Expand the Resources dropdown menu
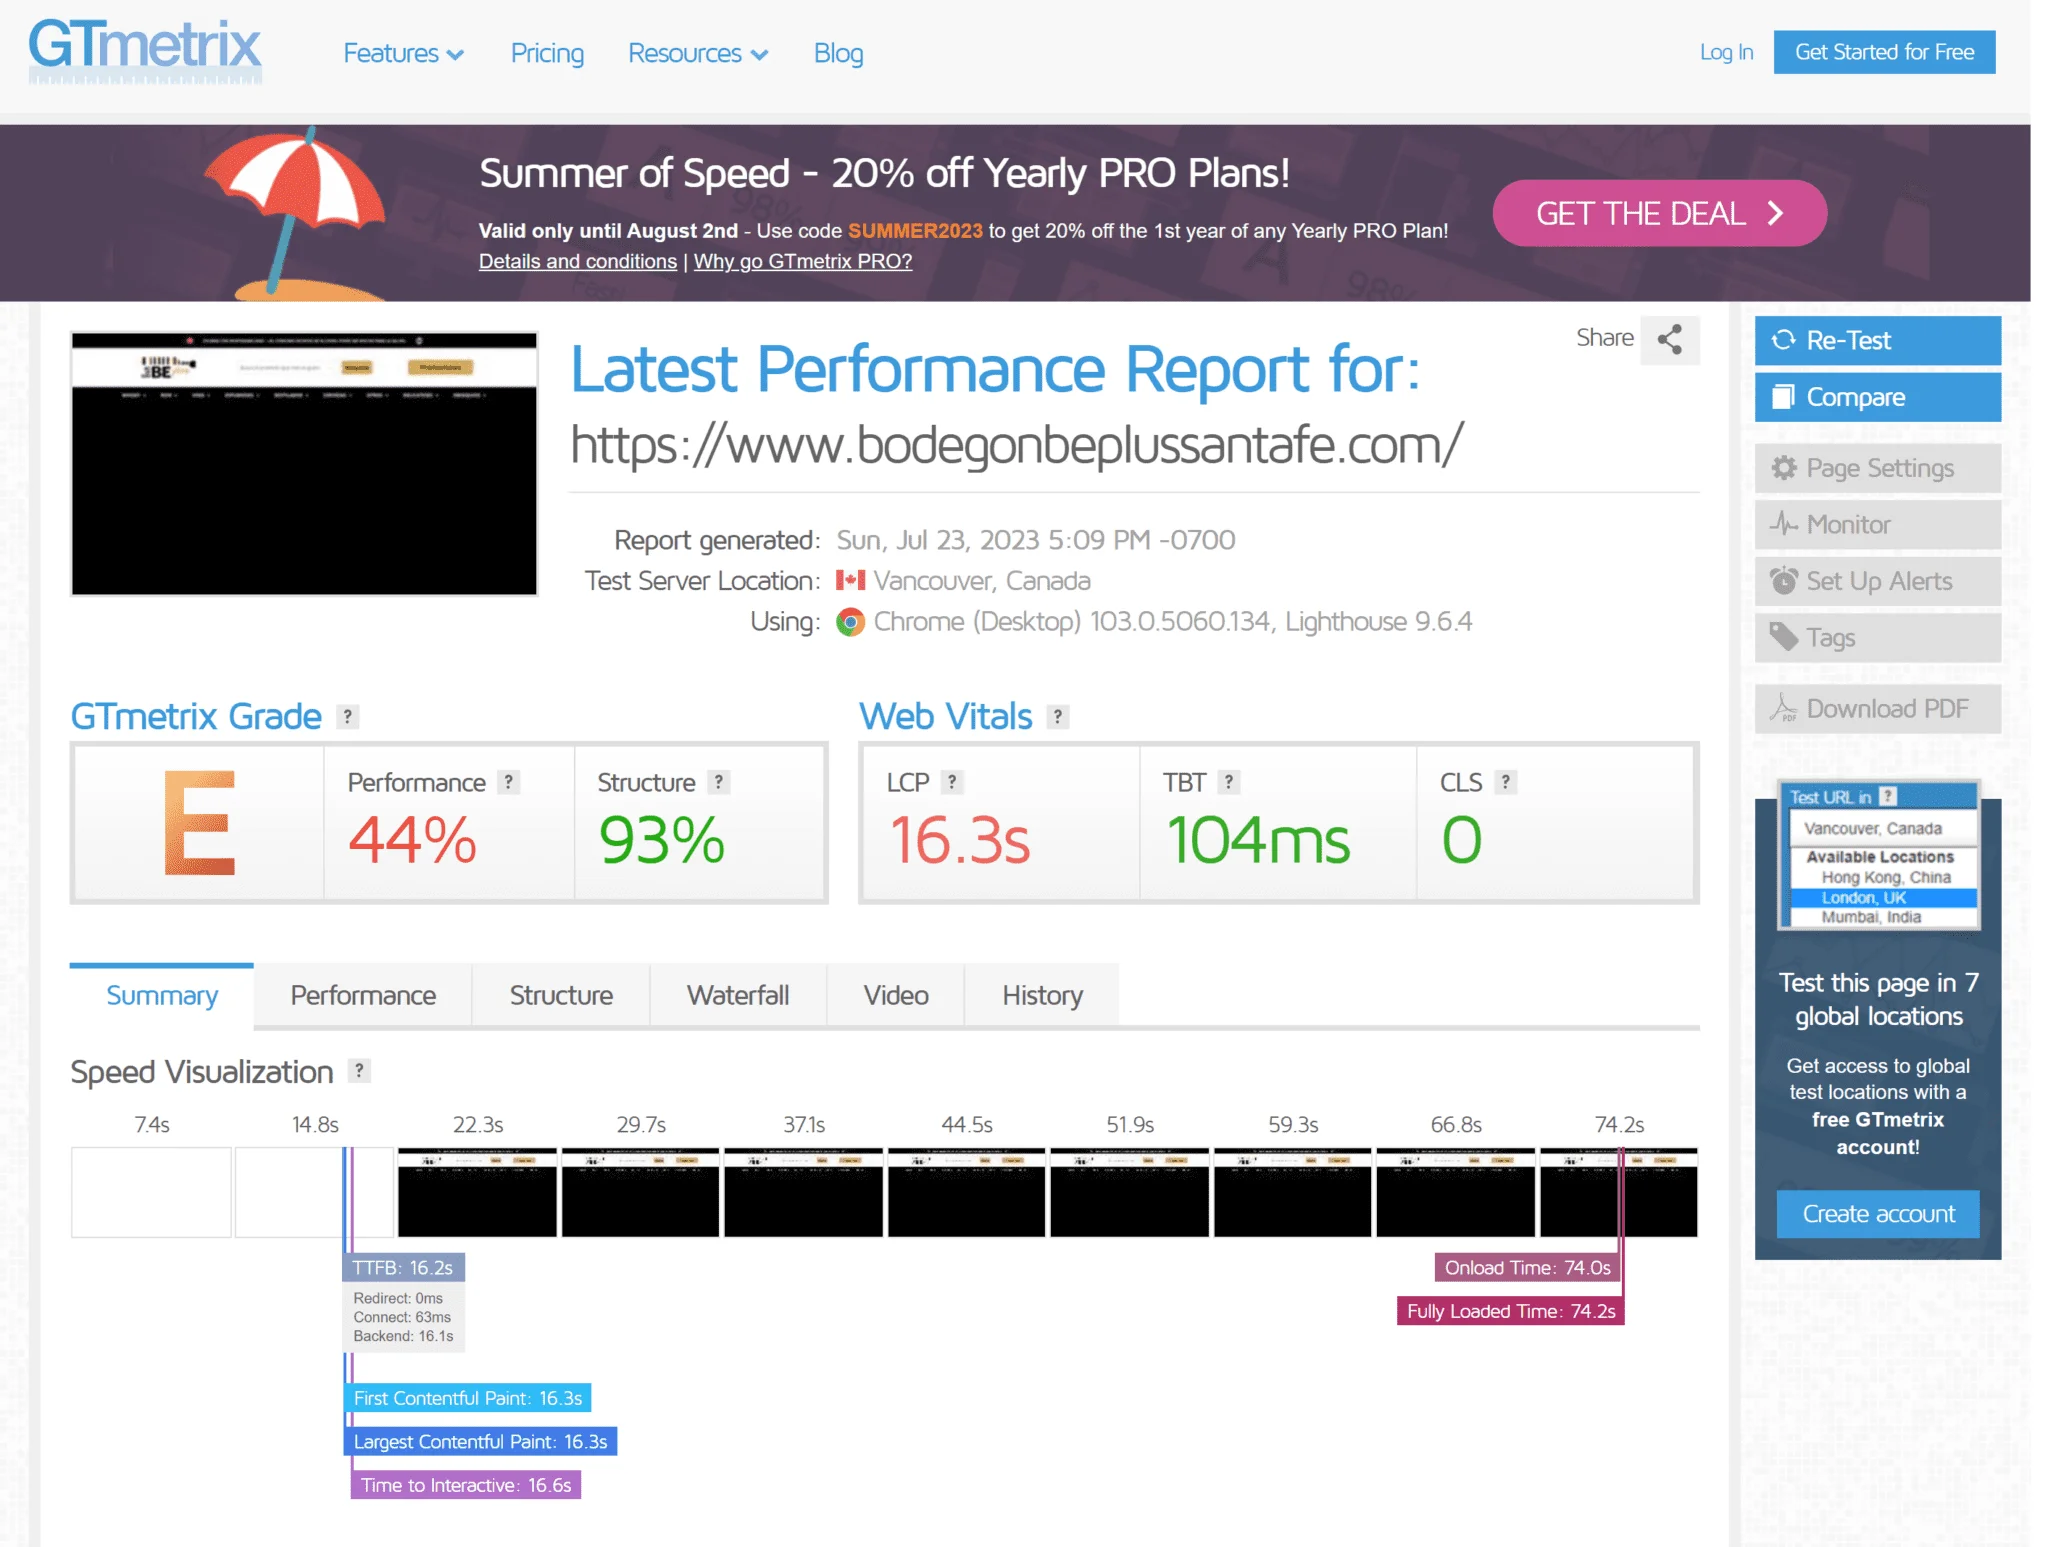The height and width of the screenshot is (1547, 2048). click(x=697, y=53)
